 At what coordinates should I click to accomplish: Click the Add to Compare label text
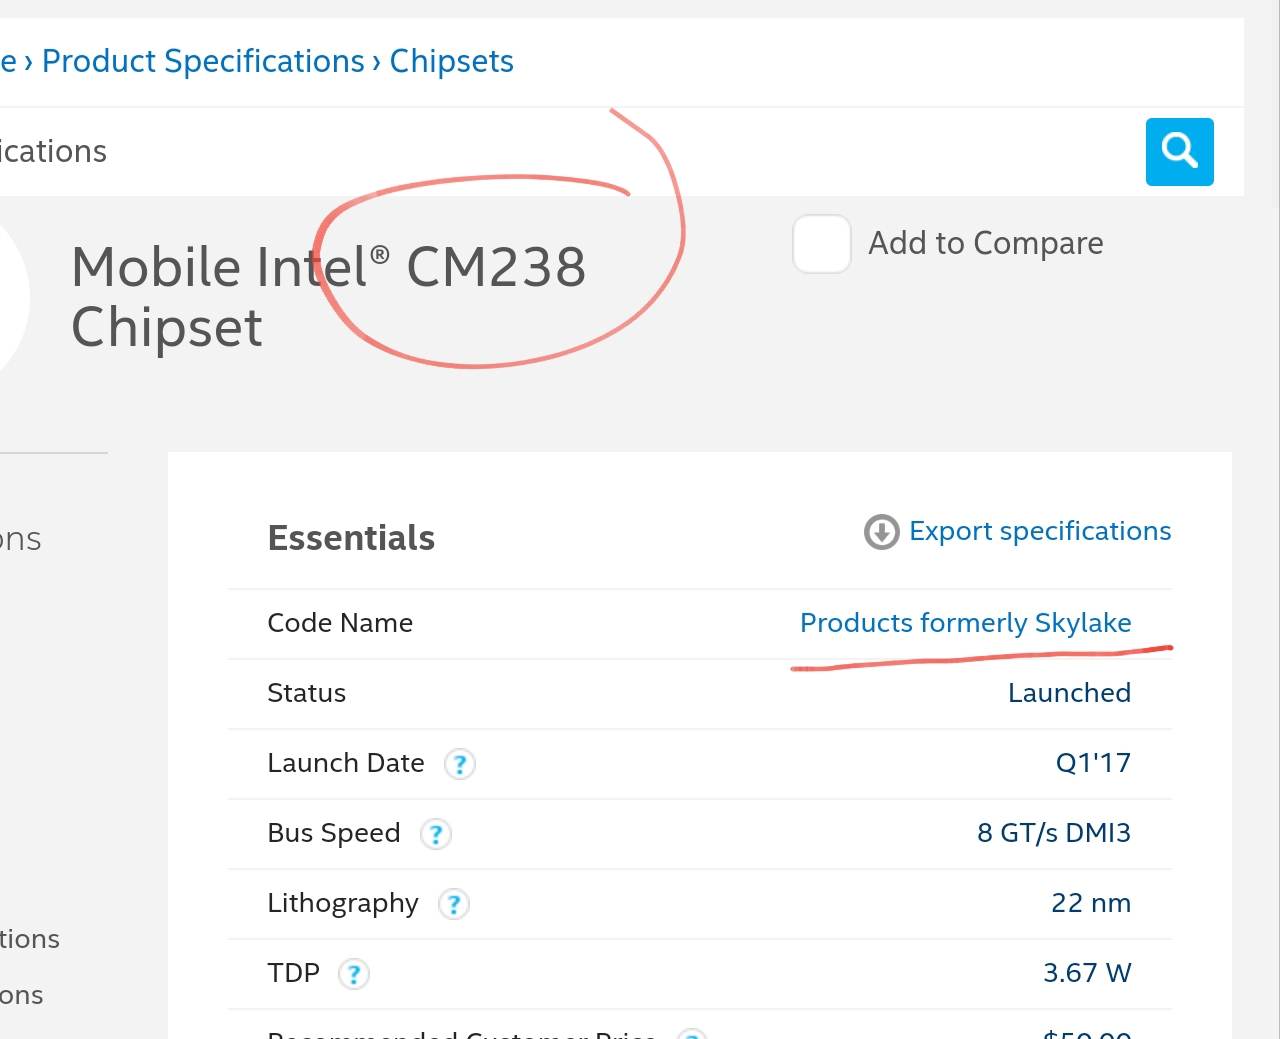click(986, 243)
